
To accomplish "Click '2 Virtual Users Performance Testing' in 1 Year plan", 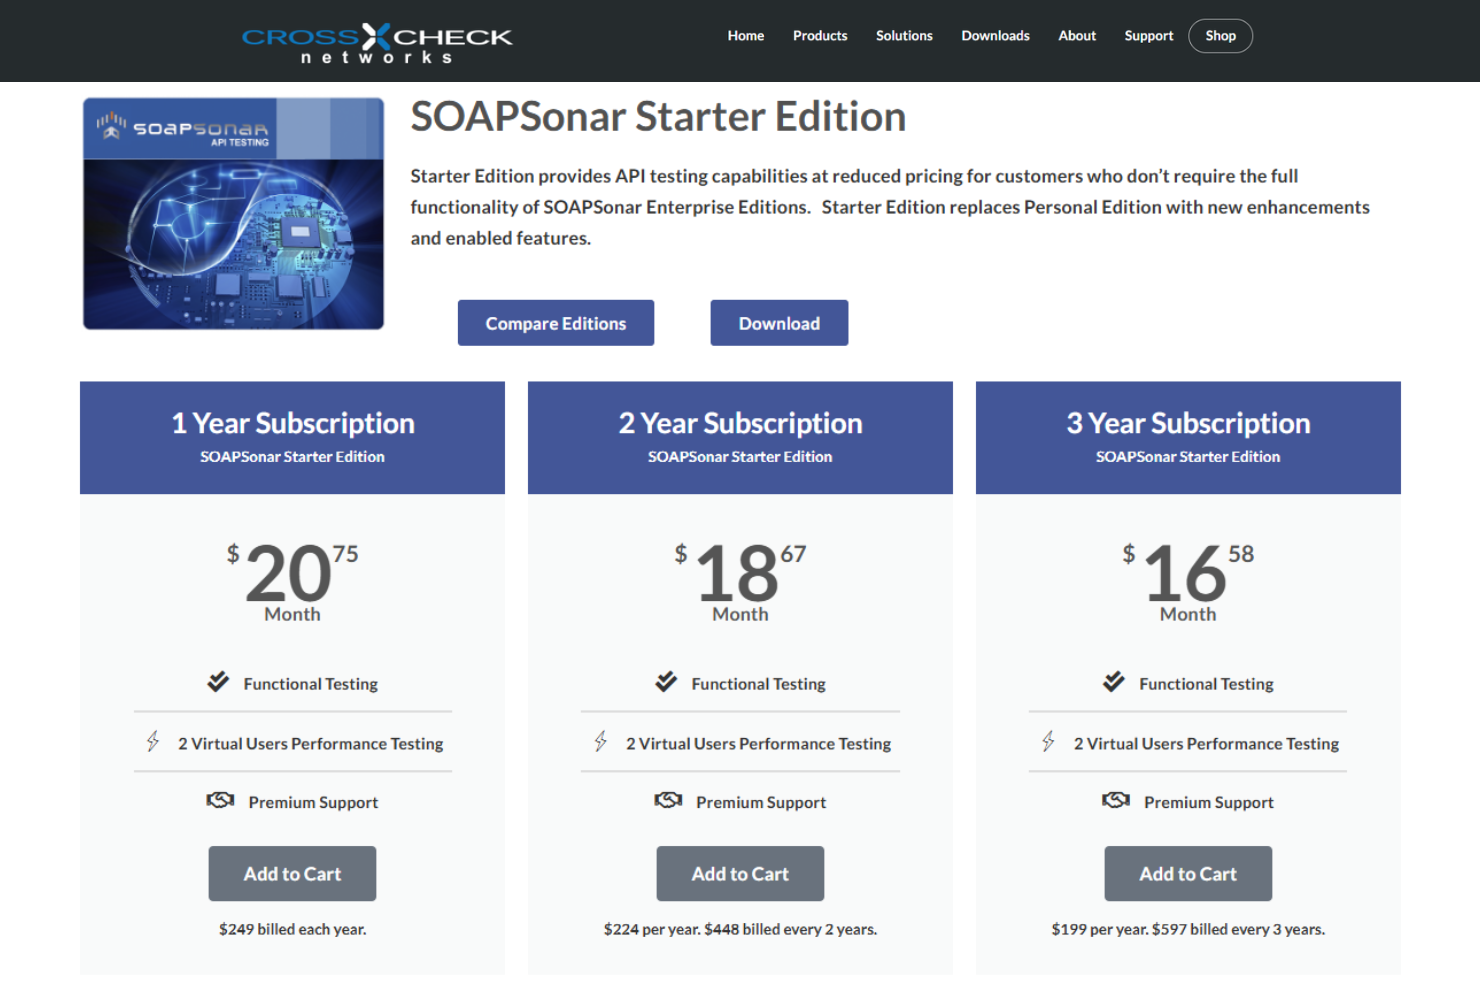I will [311, 744].
